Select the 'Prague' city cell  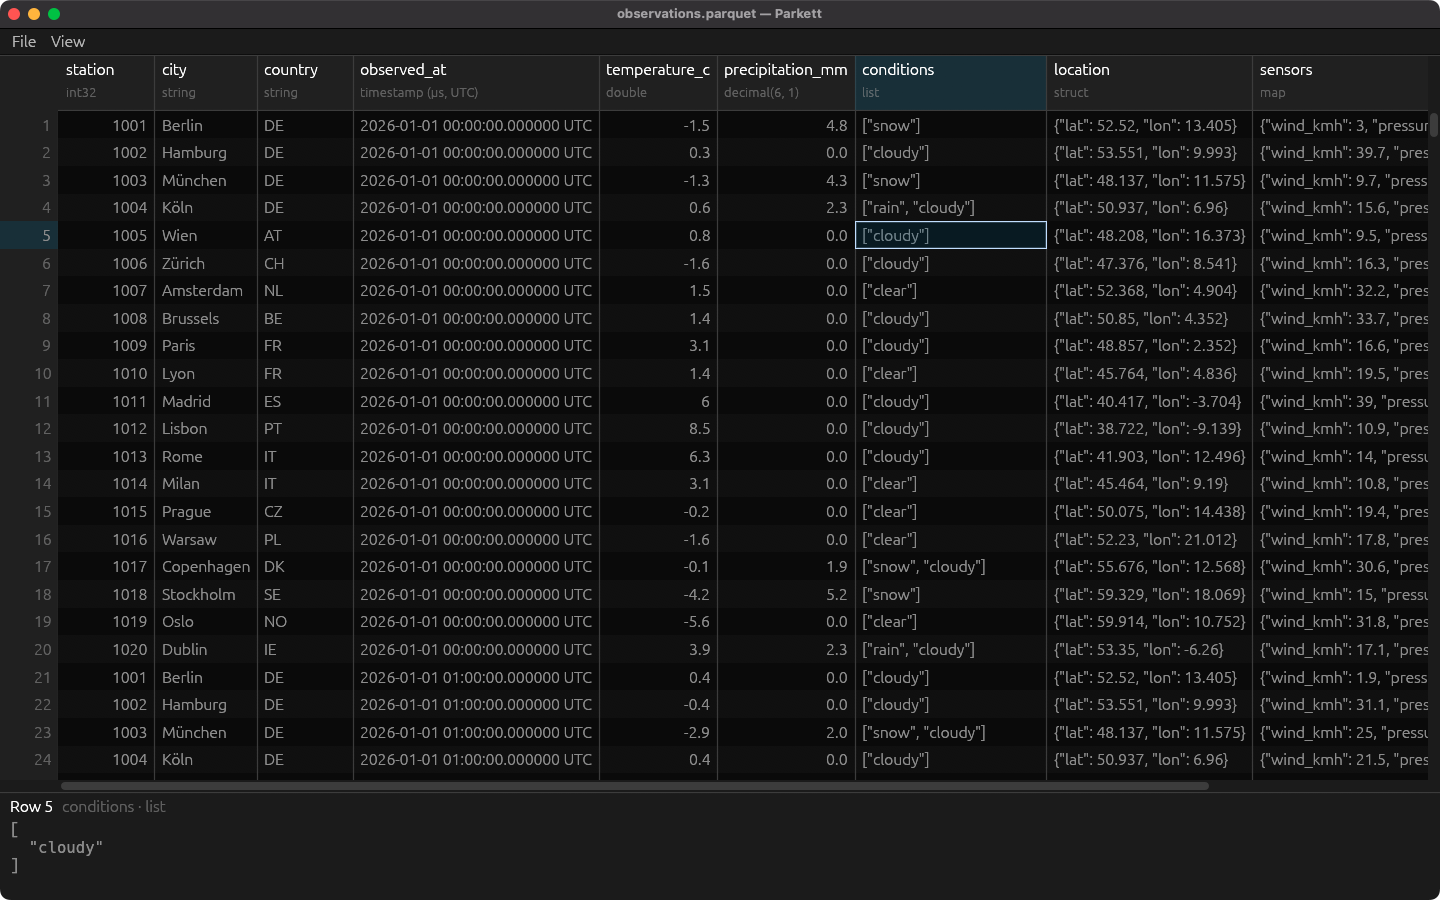206,512
